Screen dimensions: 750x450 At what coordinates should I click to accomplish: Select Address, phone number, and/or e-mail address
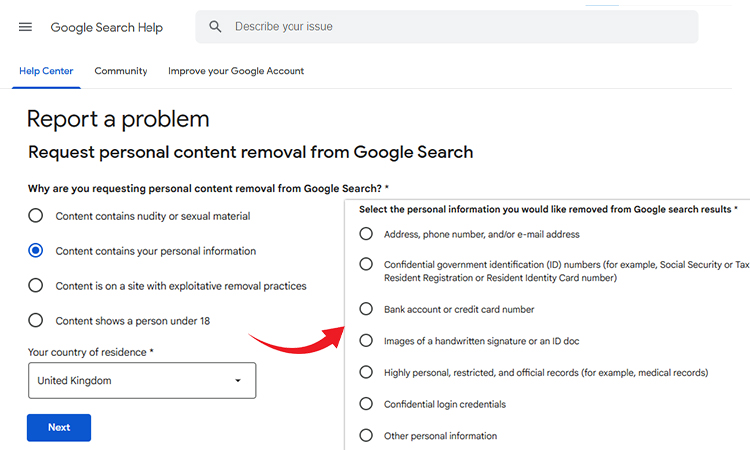pos(366,234)
